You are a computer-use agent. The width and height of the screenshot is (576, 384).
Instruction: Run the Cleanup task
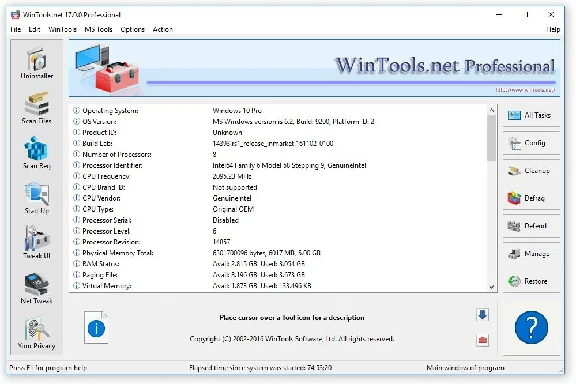click(x=531, y=171)
